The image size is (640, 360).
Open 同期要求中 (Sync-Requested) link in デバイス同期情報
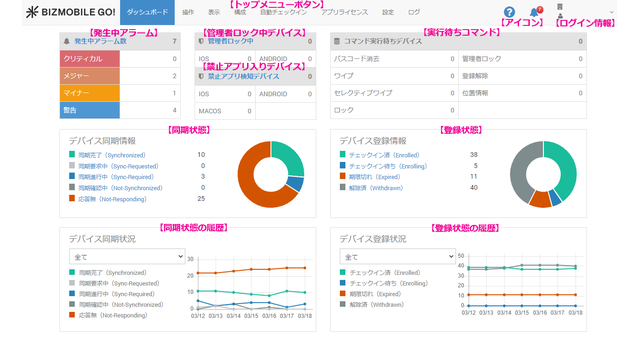118,166
